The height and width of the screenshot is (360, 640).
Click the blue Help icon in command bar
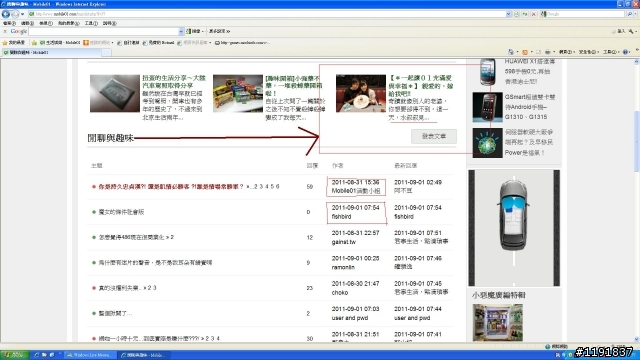[x=626, y=52]
